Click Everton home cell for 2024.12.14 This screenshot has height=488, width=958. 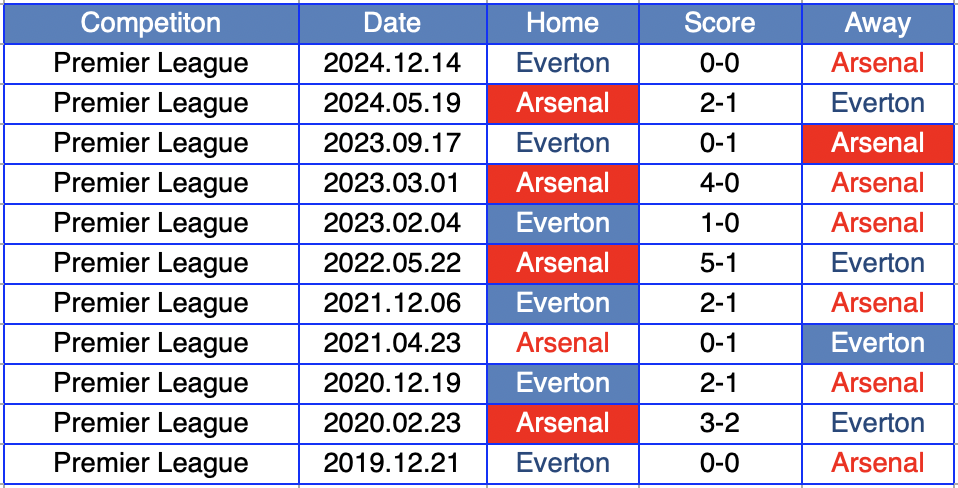(562, 63)
